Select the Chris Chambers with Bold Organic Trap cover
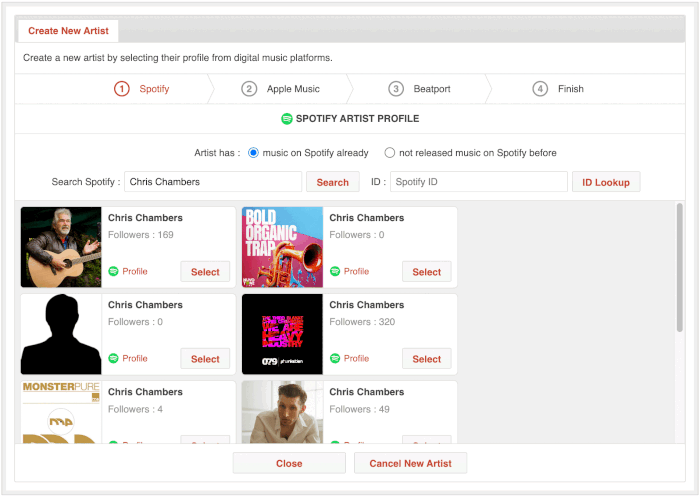The height and width of the screenshot is (497, 700). [427, 271]
